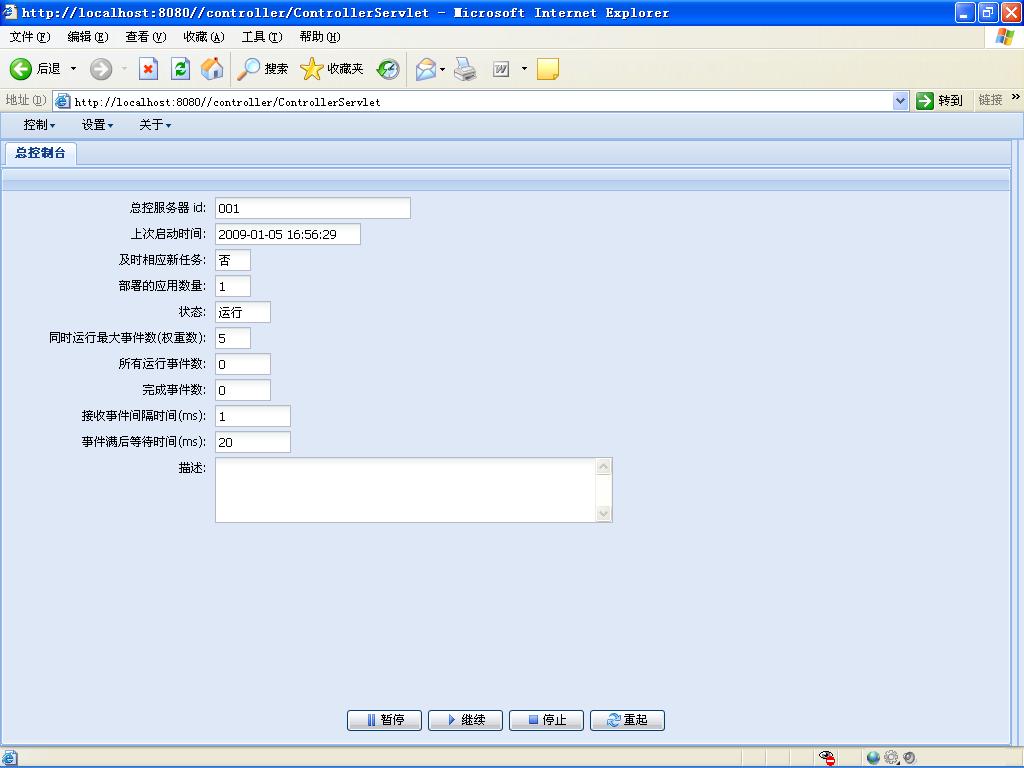Viewport: 1024px width, 768px height.
Task: Open the History clock icon
Action: click(x=388, y=69)
